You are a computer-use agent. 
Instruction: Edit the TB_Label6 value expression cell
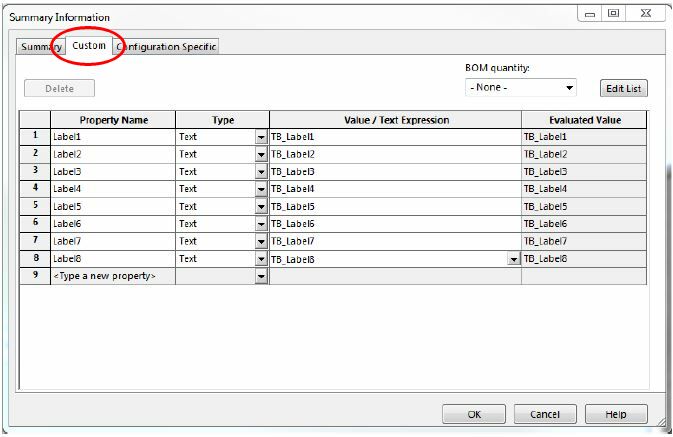(x=395, y=224)
